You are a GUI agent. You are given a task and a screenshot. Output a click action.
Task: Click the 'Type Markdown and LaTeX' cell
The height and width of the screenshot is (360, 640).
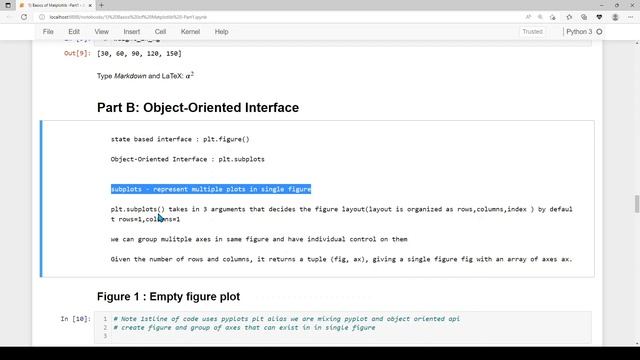pyautogui.click(x=145, y=76)
